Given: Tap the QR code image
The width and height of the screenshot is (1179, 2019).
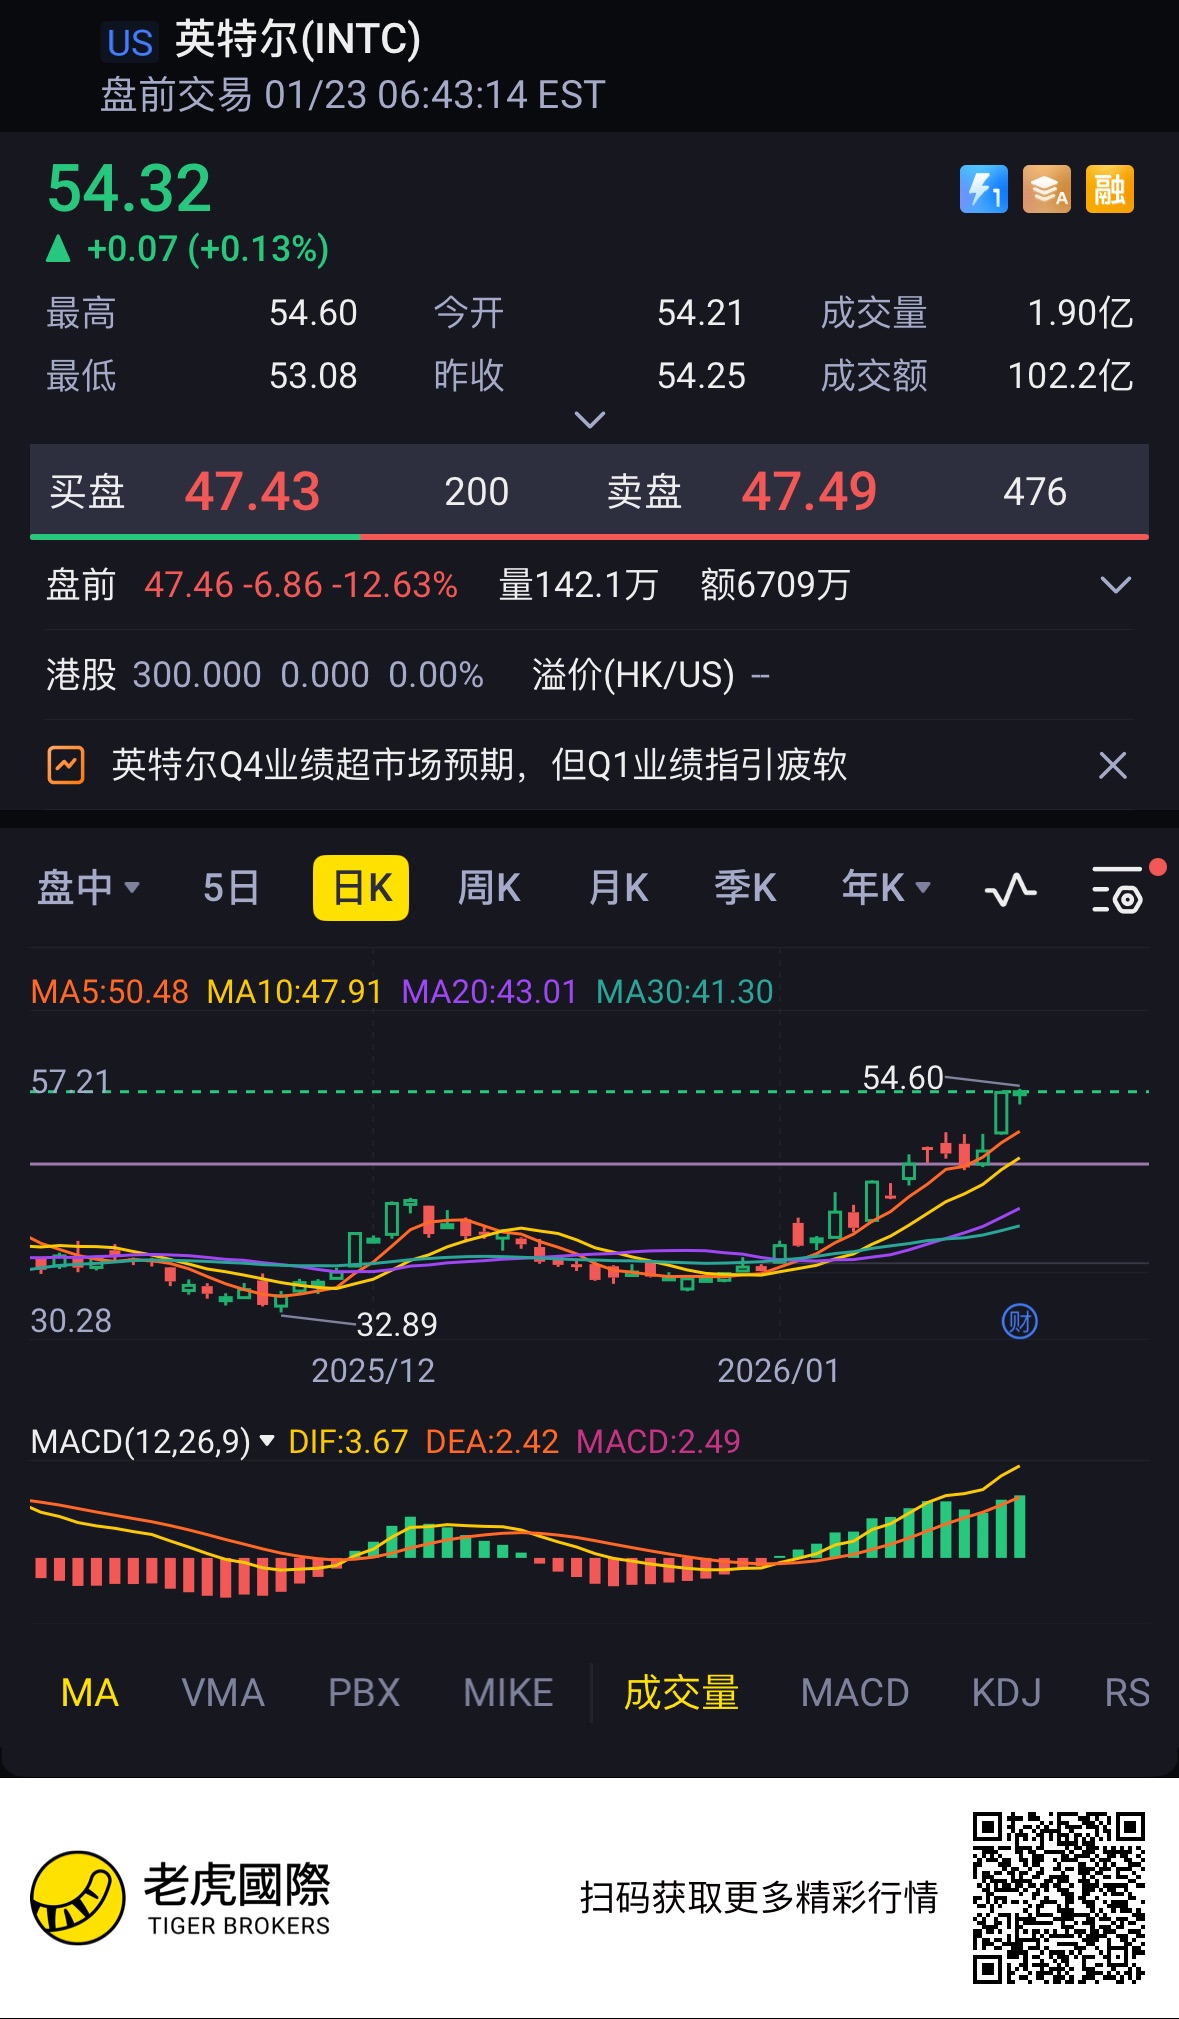Looking at the screenshot, I should click(1058, 1897).
